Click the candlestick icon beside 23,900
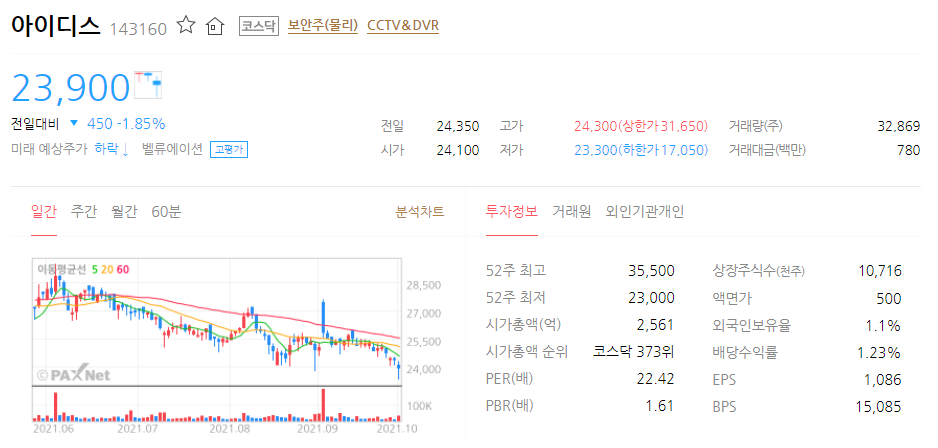Viewport: 938px width, 448px height. click(148, 84)
